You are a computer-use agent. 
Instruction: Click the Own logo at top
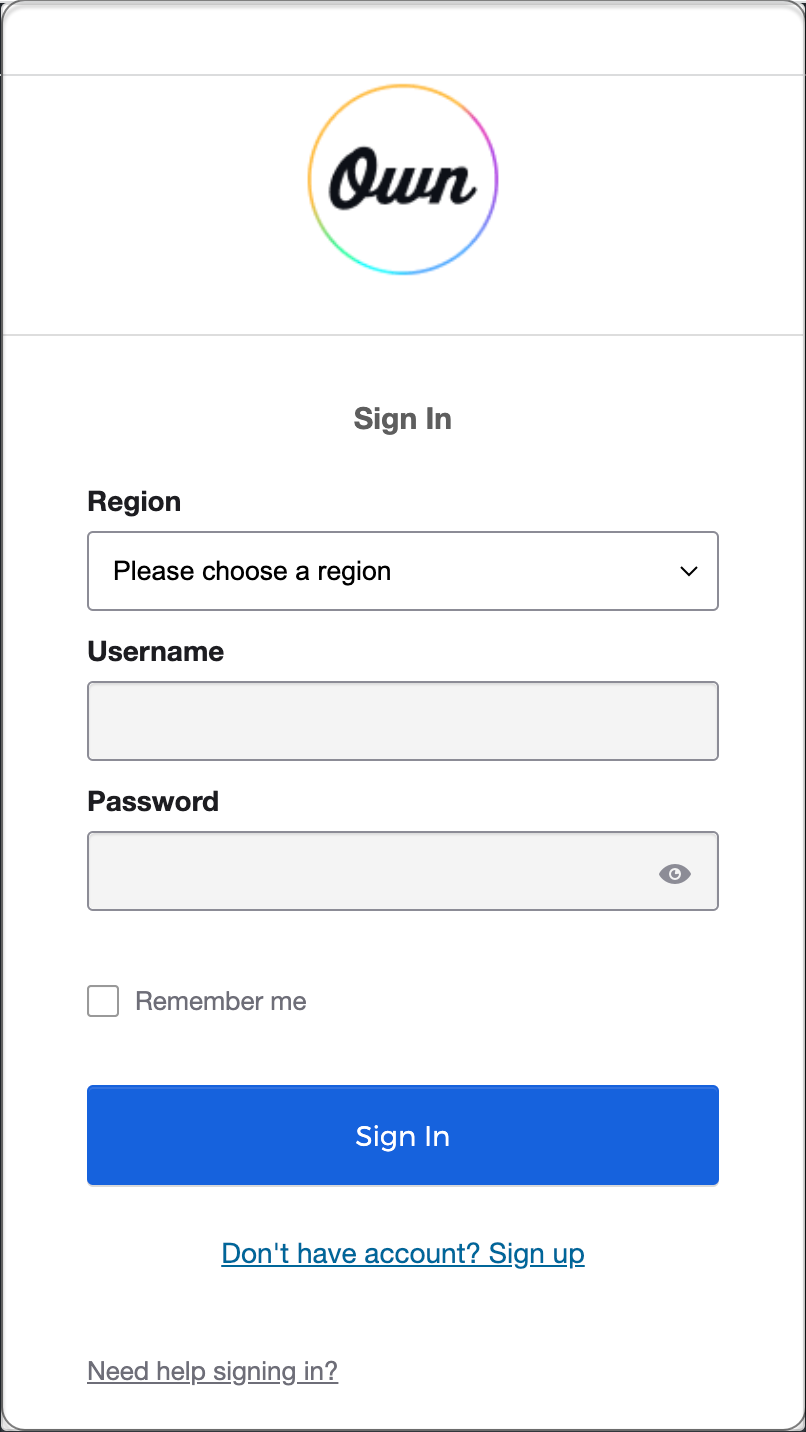coord(403,180)
